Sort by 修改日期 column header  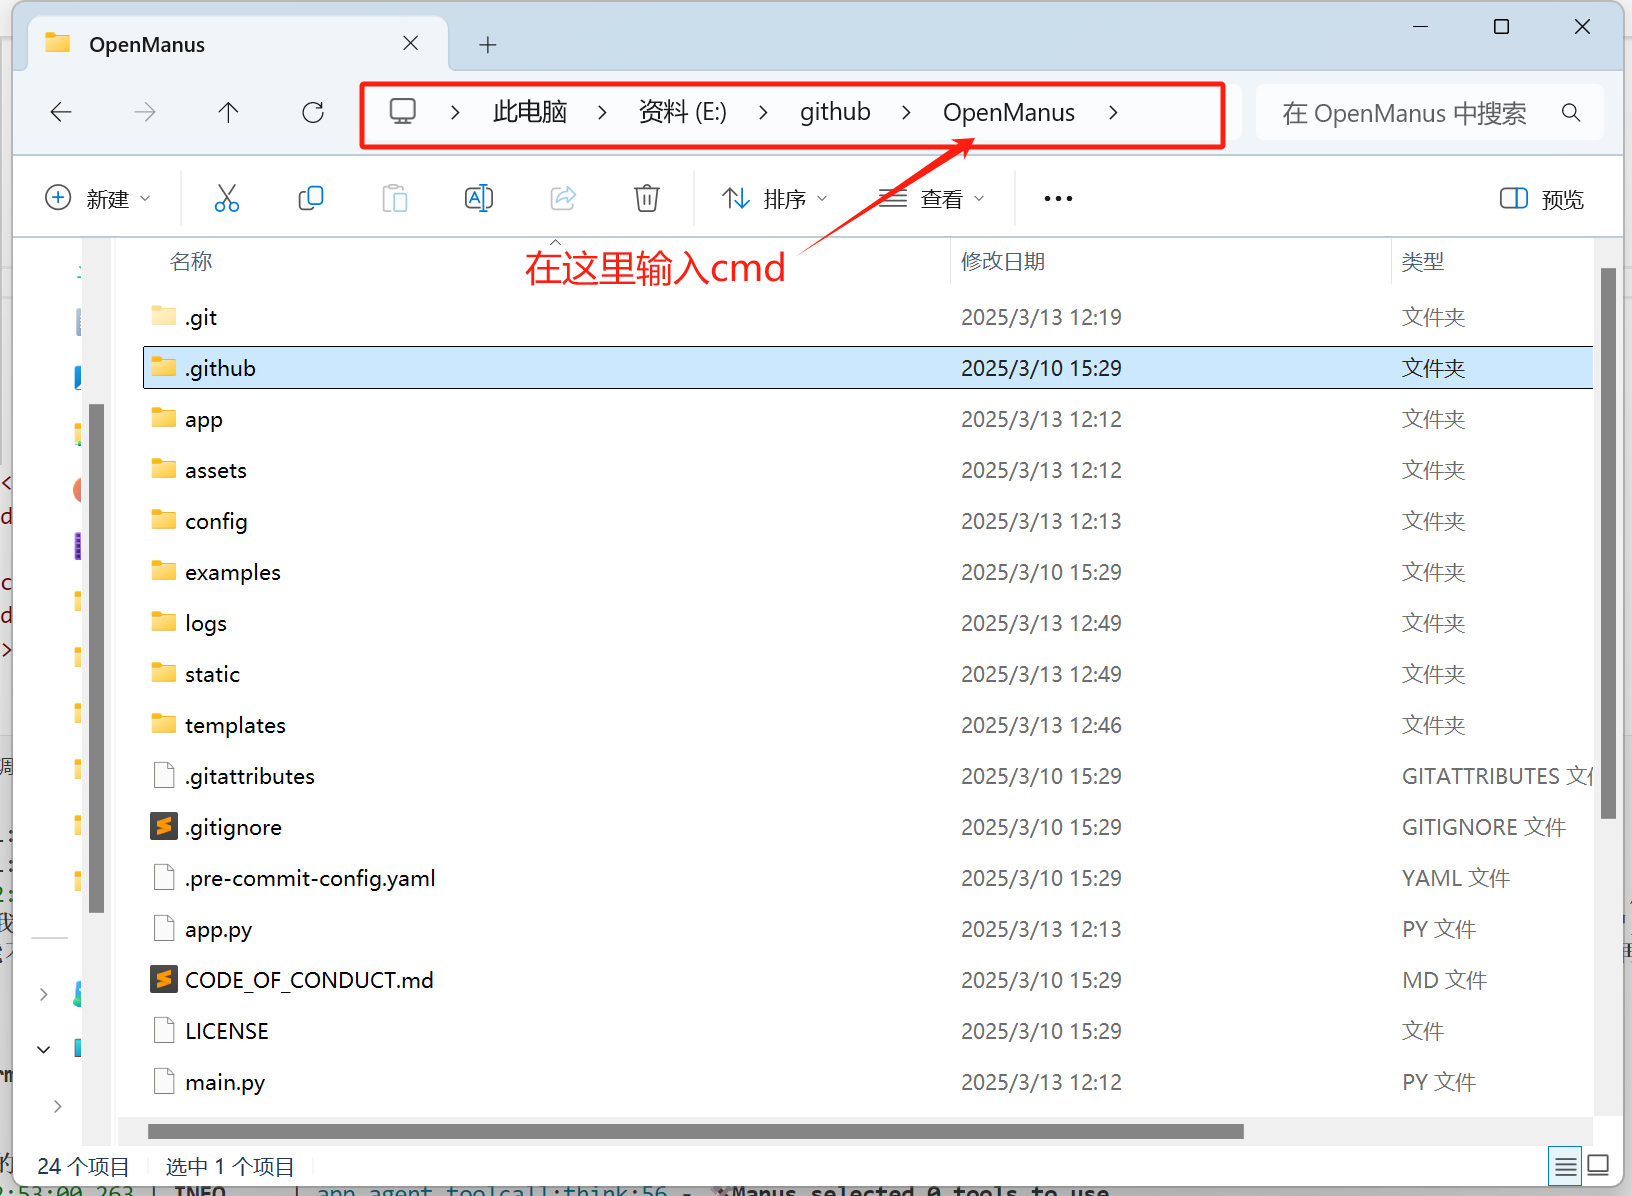tap(1003, 262)
